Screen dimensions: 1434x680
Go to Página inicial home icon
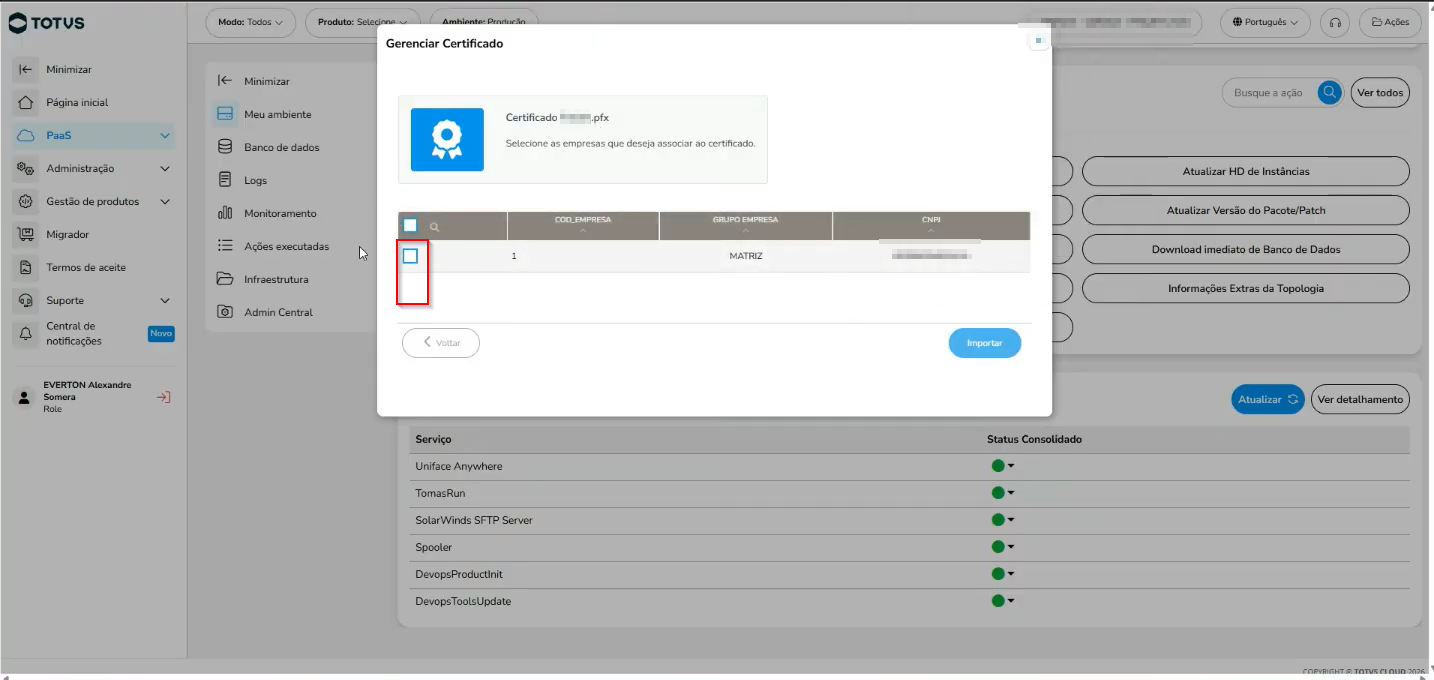pos(26,102)
